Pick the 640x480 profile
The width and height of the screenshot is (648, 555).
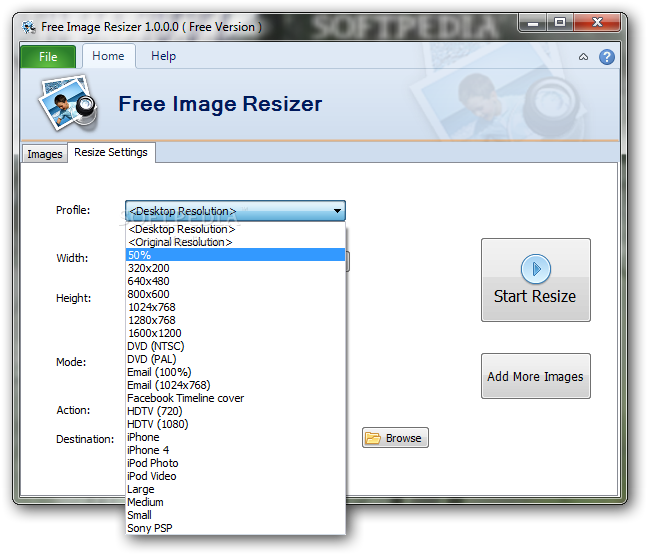tap(235, 281)
